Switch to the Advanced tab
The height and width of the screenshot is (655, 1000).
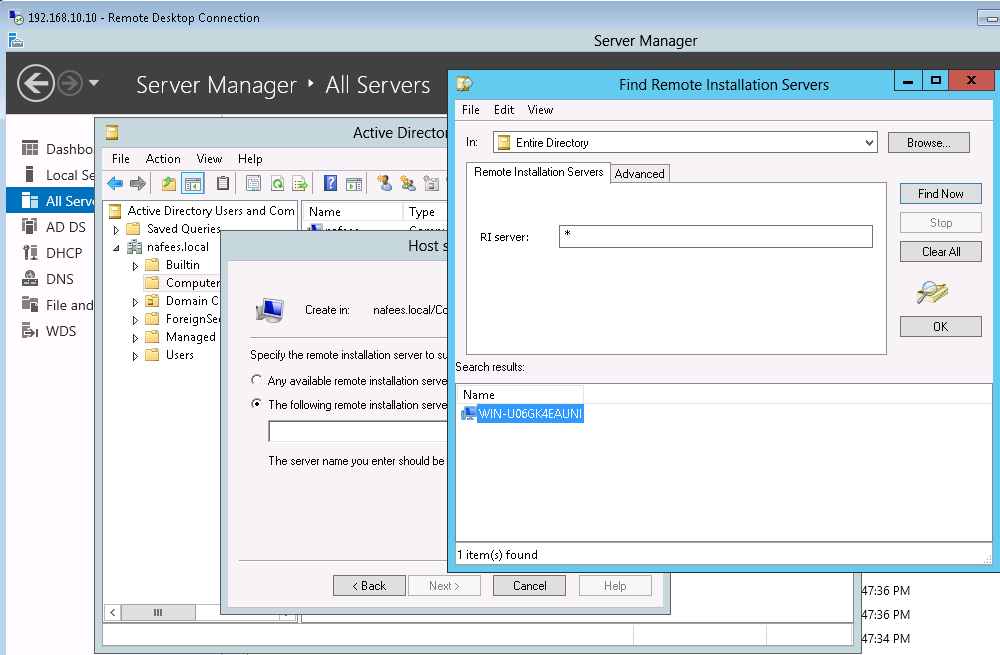pos(639,173)
